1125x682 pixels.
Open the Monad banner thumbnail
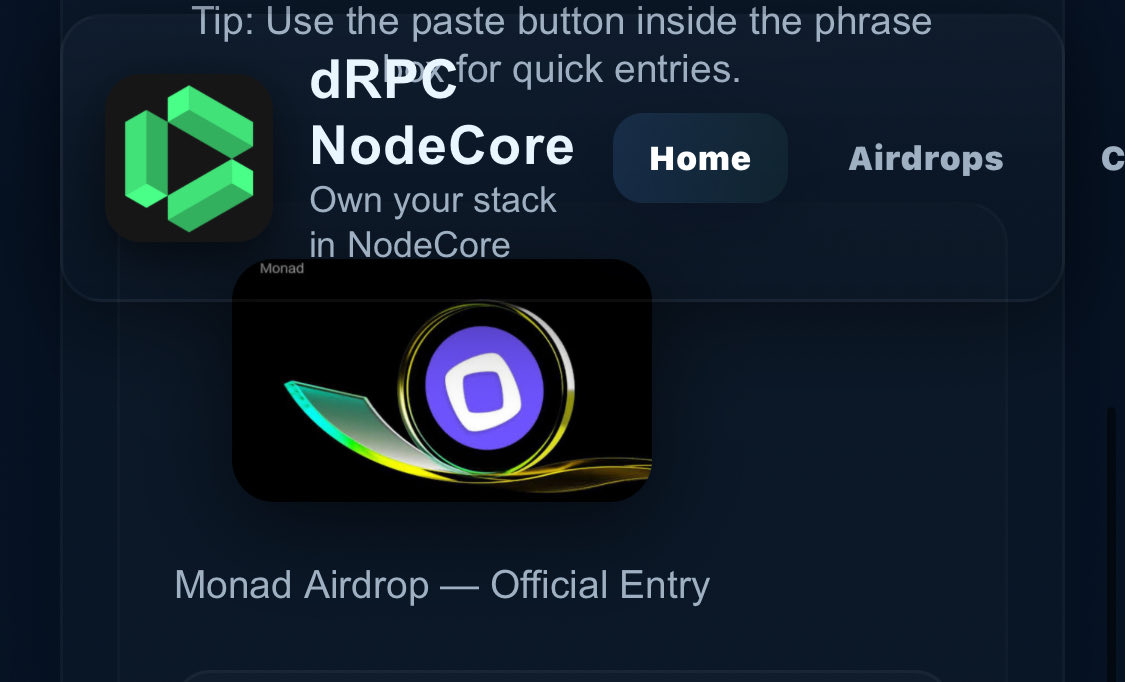(442, 380)
